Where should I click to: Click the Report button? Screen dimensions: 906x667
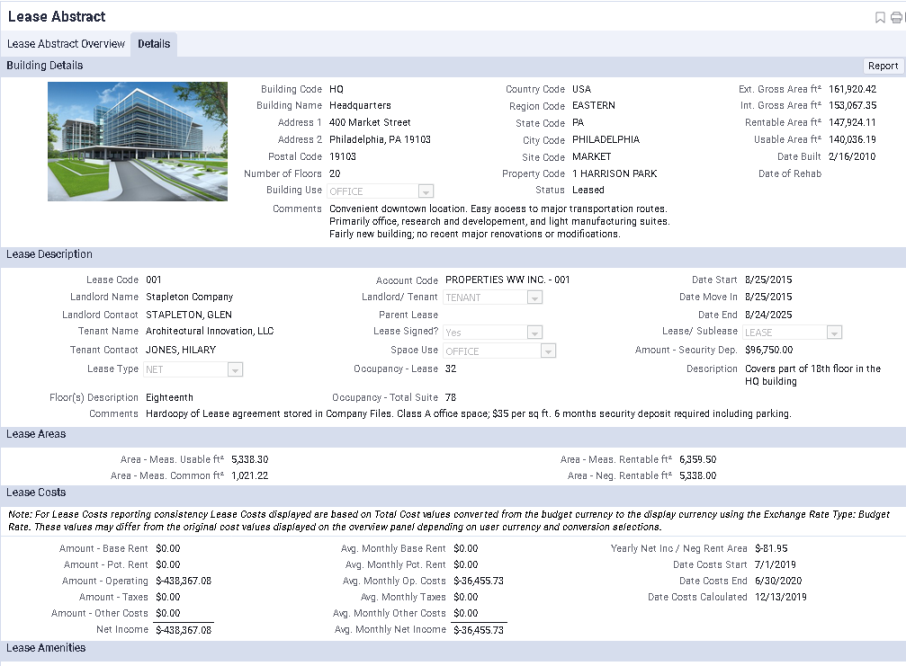[x=884, y=65]
